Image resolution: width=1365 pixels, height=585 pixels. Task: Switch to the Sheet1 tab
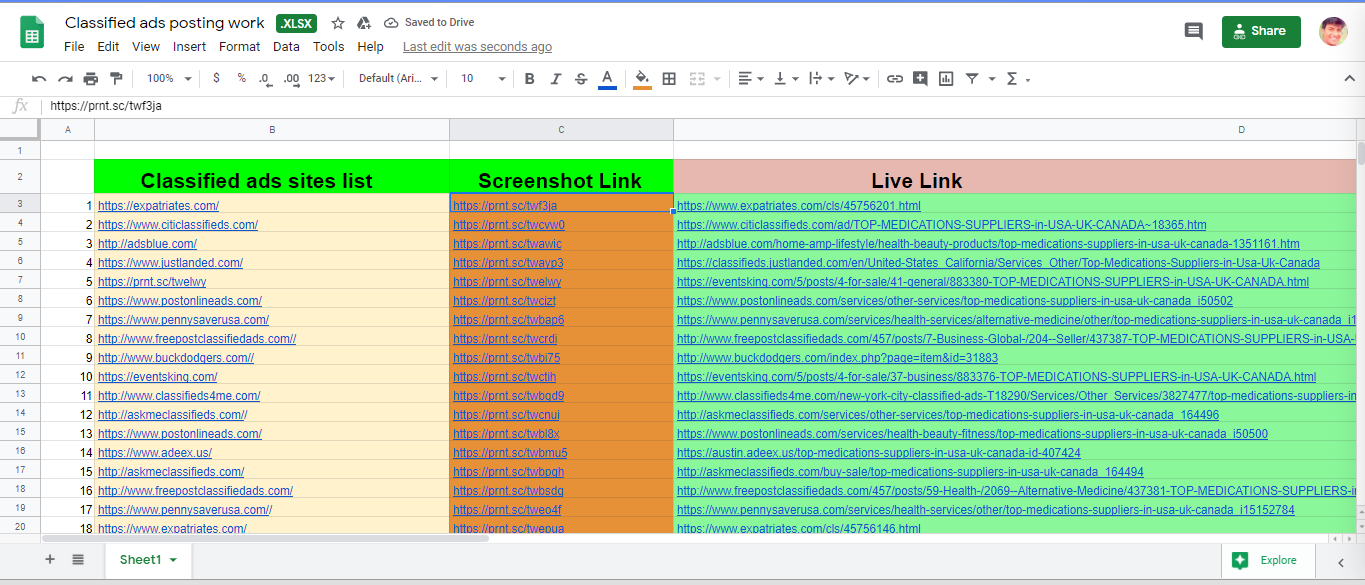pos(140,560)
